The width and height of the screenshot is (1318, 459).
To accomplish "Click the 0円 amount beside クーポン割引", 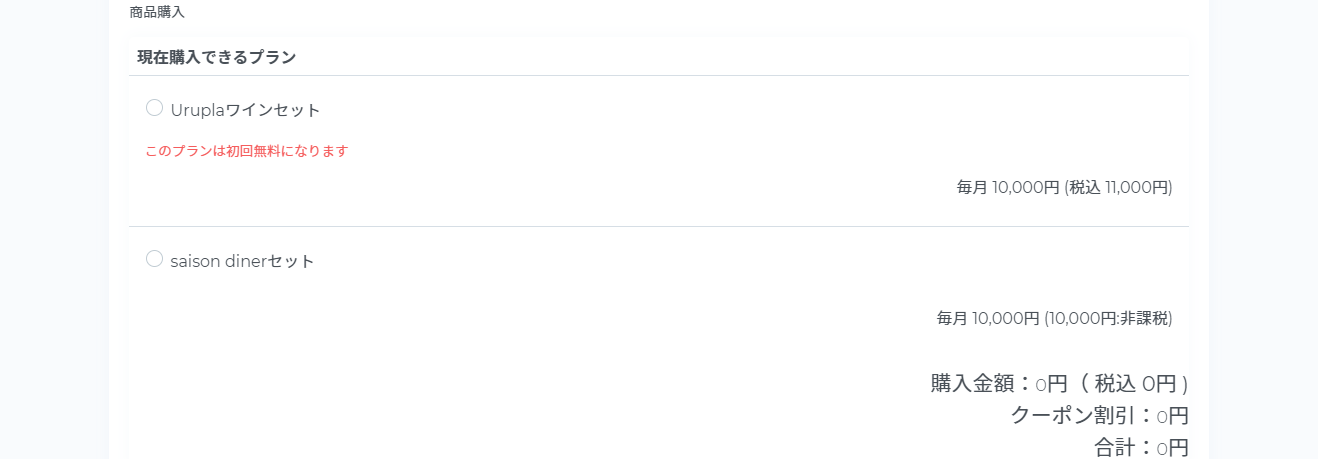I will pos(1172,416).
